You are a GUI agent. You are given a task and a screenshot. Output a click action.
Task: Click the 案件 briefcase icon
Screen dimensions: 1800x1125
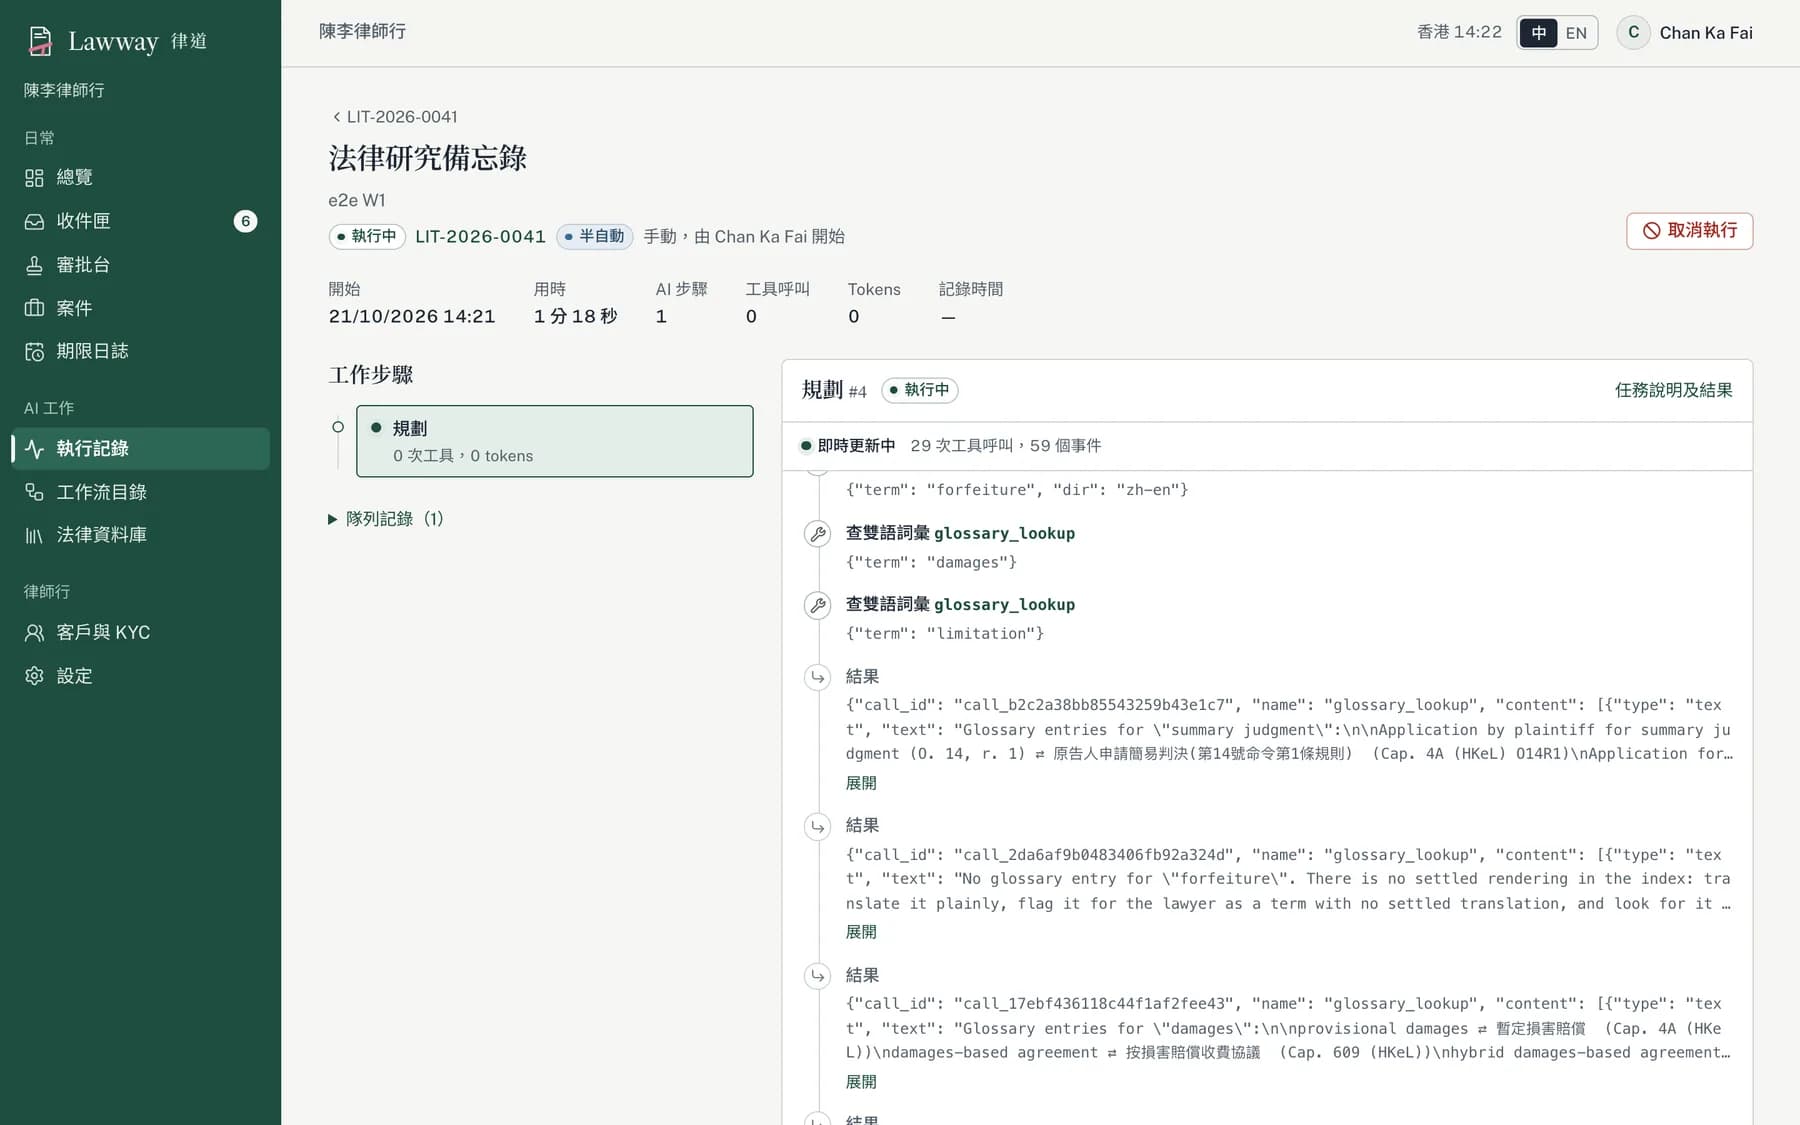[x=34, y=308]
